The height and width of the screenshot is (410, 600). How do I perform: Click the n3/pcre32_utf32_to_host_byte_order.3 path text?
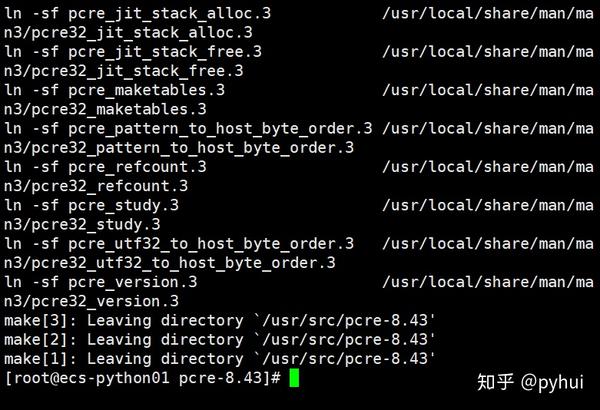(170, 263)
